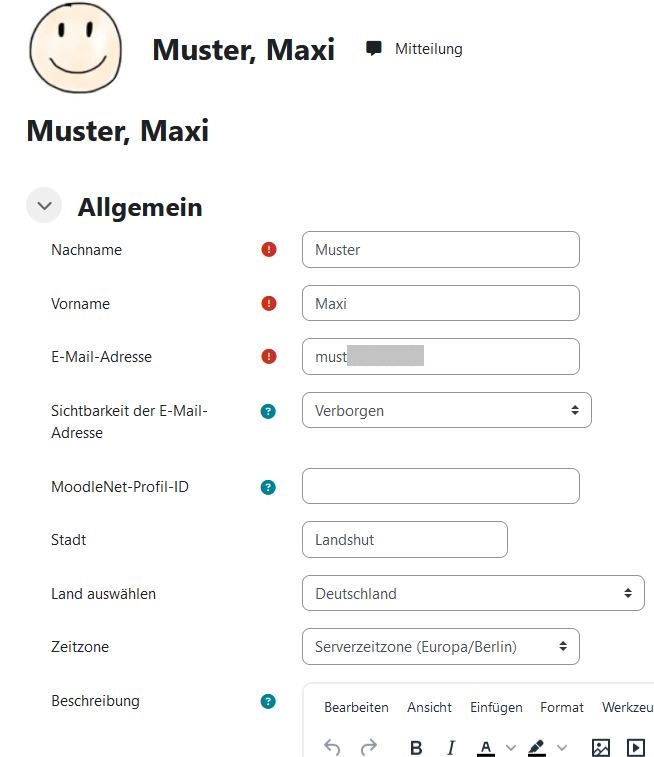
Task: Open the Sichtbarkeit der E-Mail-Adresse dropdown
Action: [x=446, y=410]
